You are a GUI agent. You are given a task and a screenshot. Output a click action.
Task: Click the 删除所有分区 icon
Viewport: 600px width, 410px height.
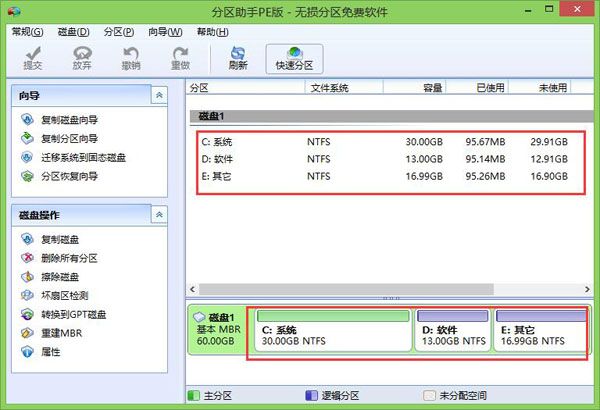27,258
